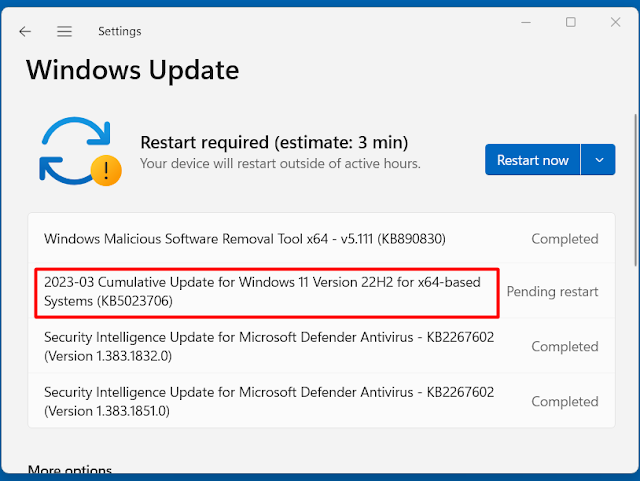
Task: Minimize the Settings window
Action: pyautogui.click(x=526, y=22)
